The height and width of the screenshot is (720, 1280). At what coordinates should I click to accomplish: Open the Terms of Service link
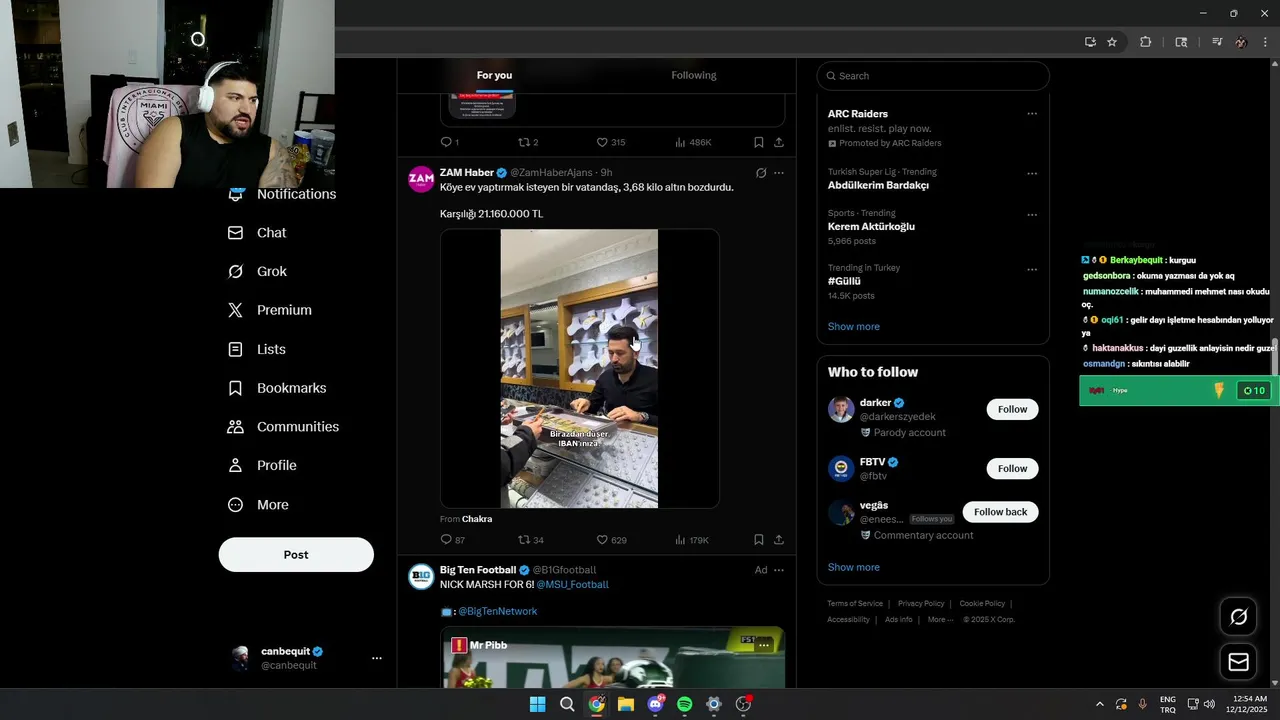(x=855, y=604)
